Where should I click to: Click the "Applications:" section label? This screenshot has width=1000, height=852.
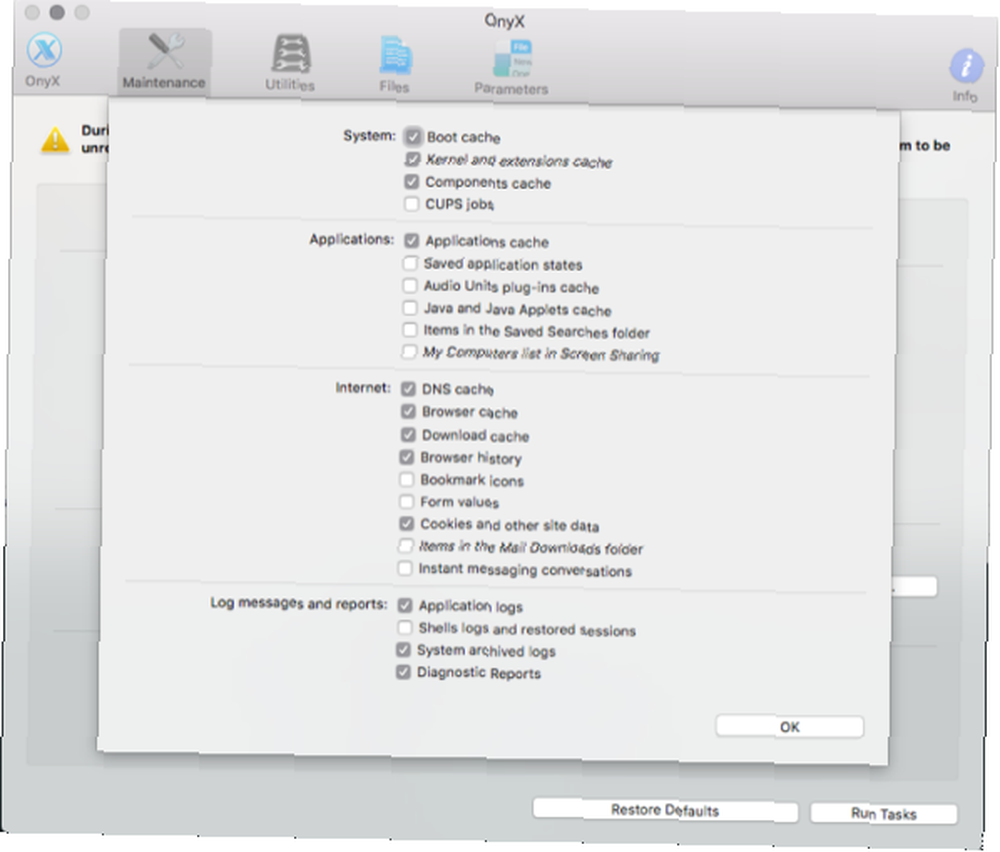(352, 239)
